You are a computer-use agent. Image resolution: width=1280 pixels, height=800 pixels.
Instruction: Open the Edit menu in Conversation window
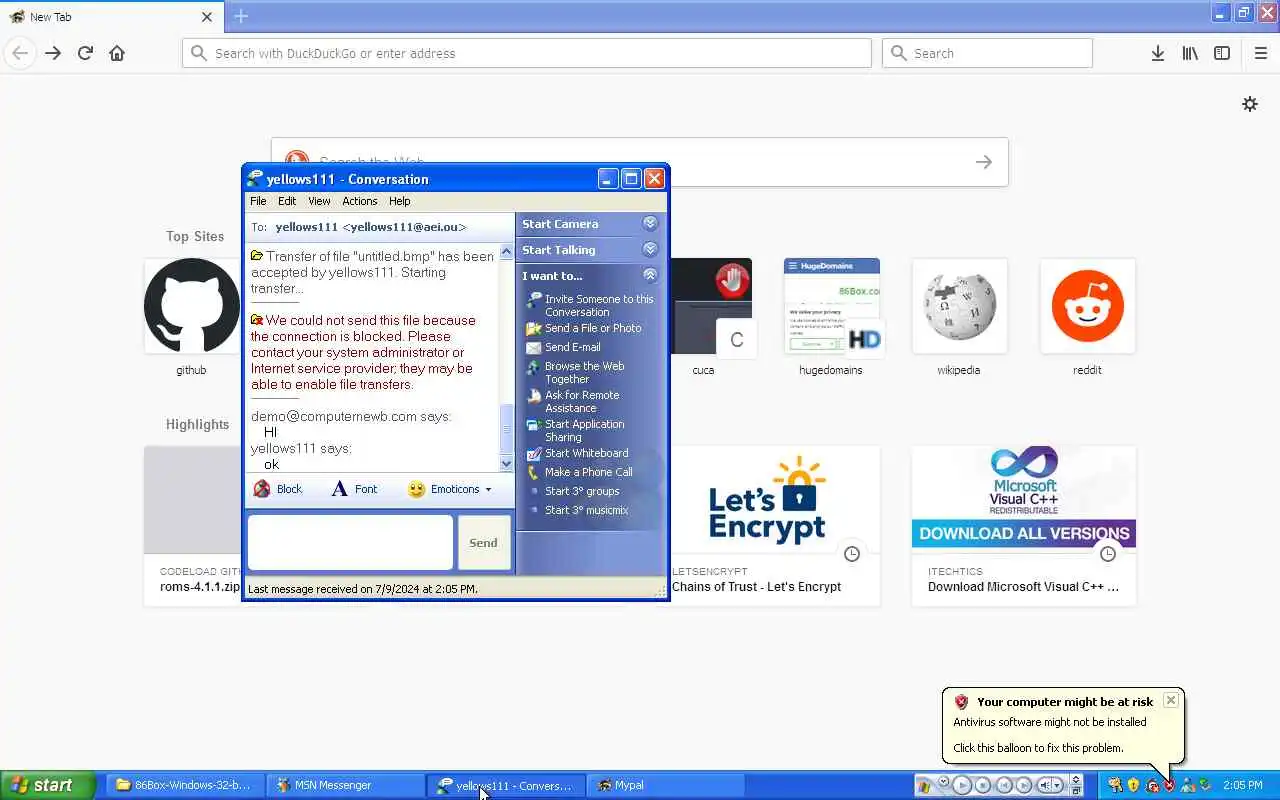tap(287, 201)
